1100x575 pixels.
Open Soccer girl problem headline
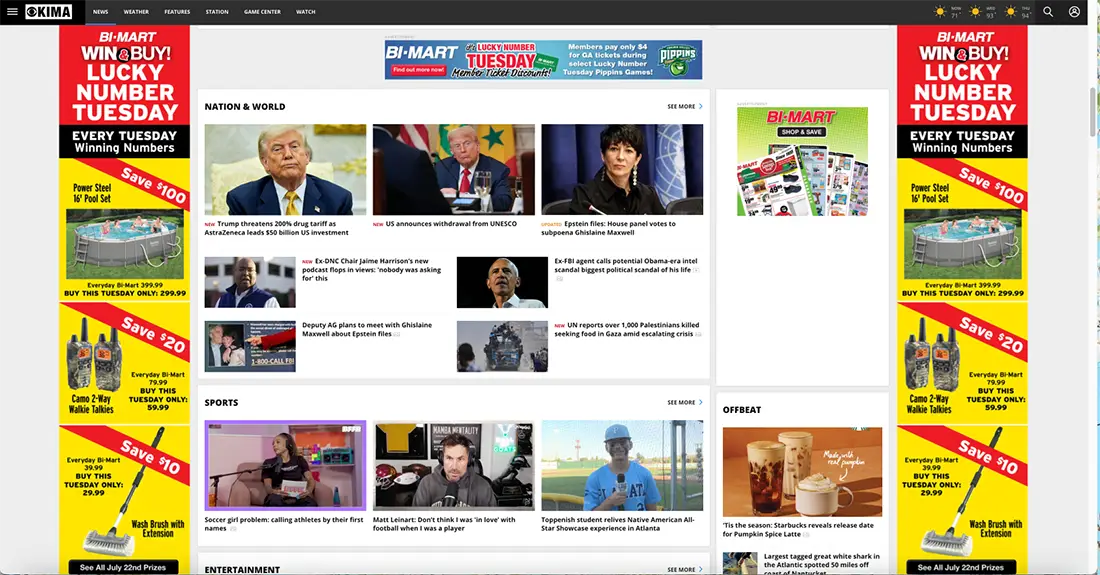(x=284, y=524)
